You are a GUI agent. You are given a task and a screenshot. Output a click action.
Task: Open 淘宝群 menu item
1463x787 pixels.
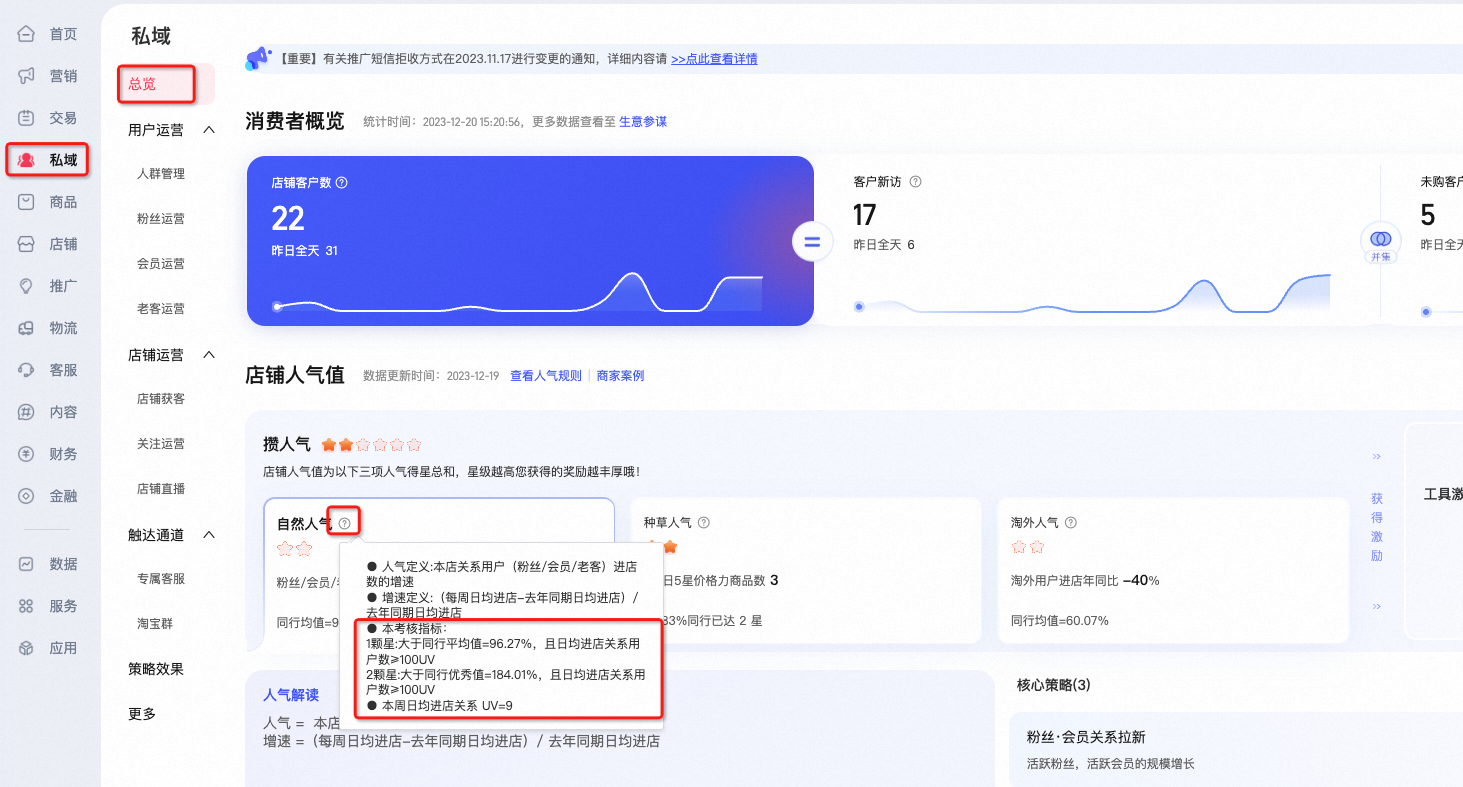155,624
